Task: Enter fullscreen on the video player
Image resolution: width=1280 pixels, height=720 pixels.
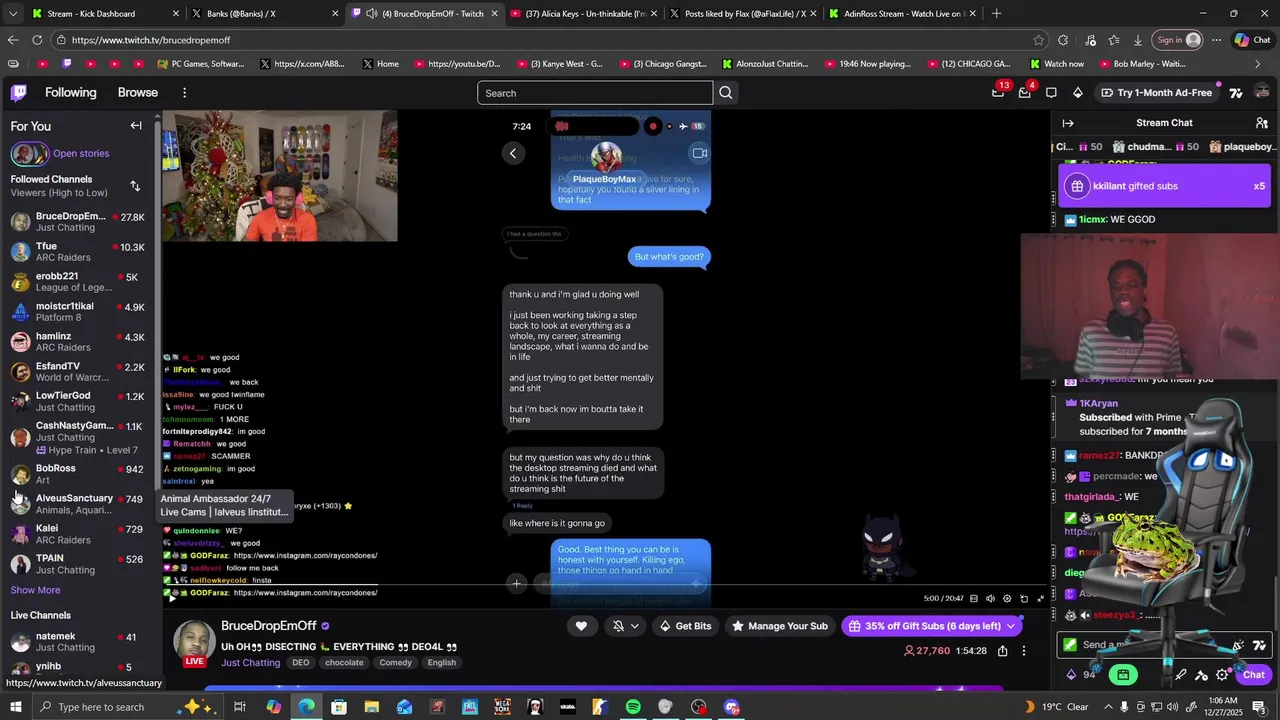Action: click(1040, 599)
